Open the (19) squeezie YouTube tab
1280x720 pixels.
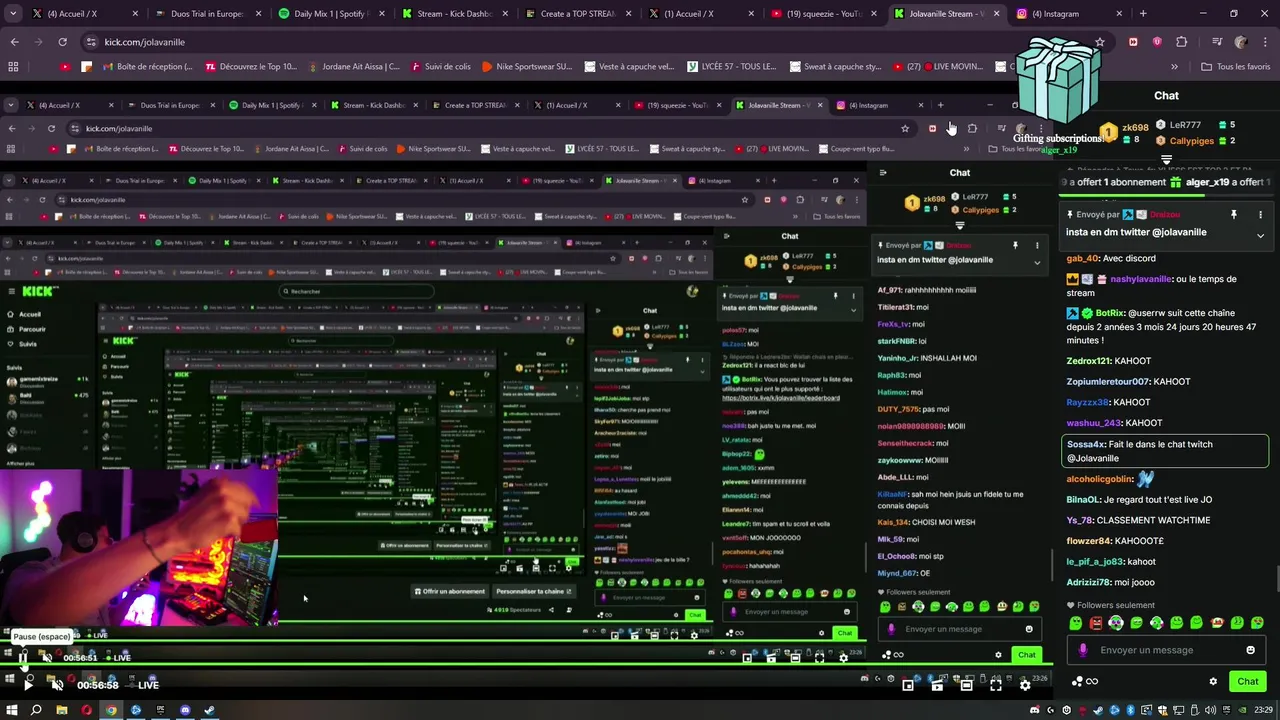[x=825, y=14]
